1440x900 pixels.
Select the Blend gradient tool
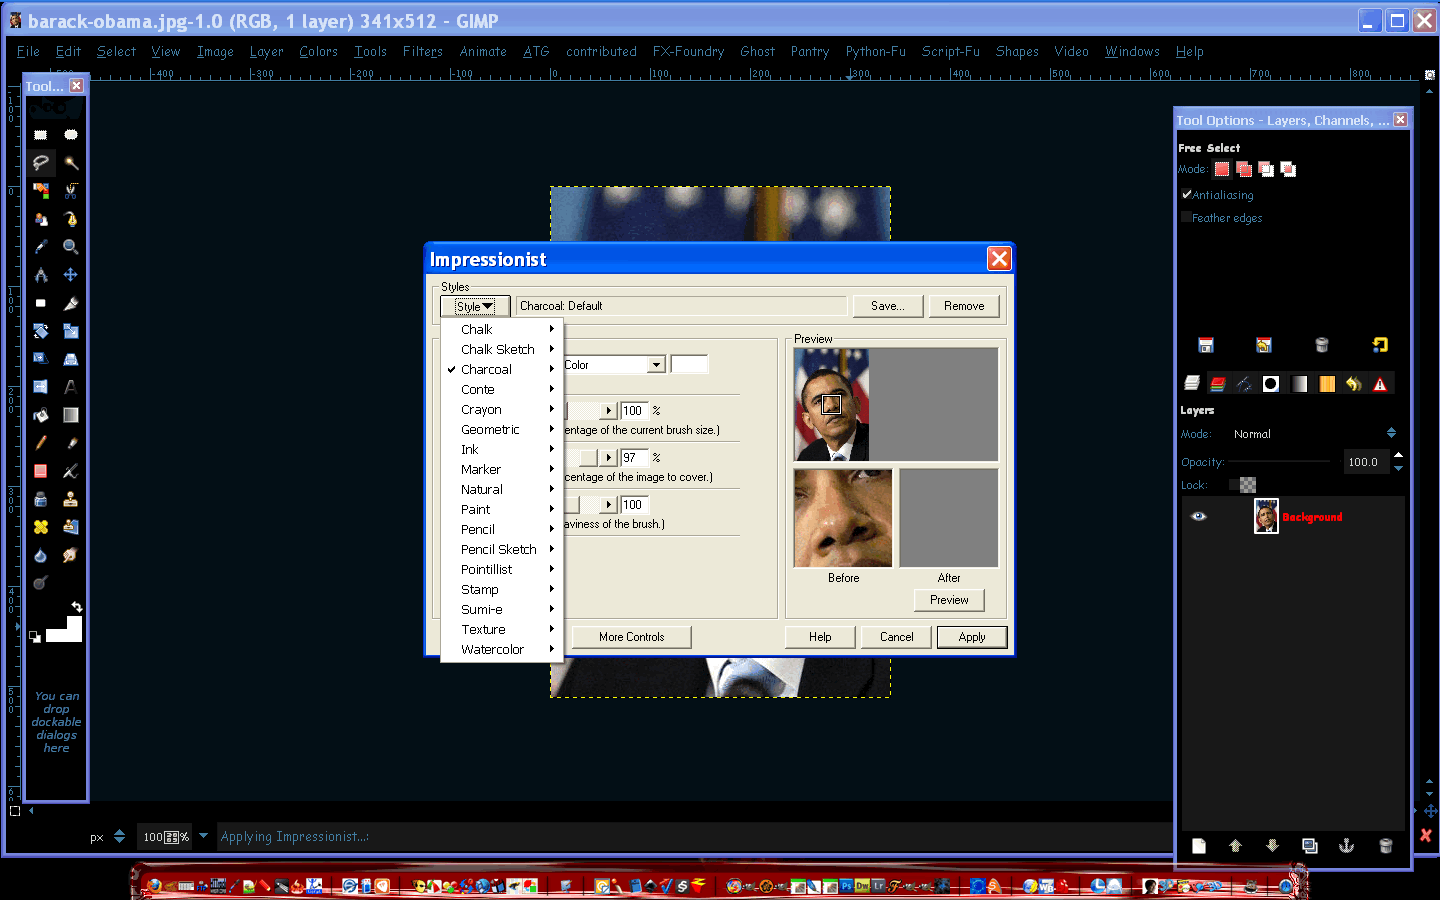click(x=71, y=414)
